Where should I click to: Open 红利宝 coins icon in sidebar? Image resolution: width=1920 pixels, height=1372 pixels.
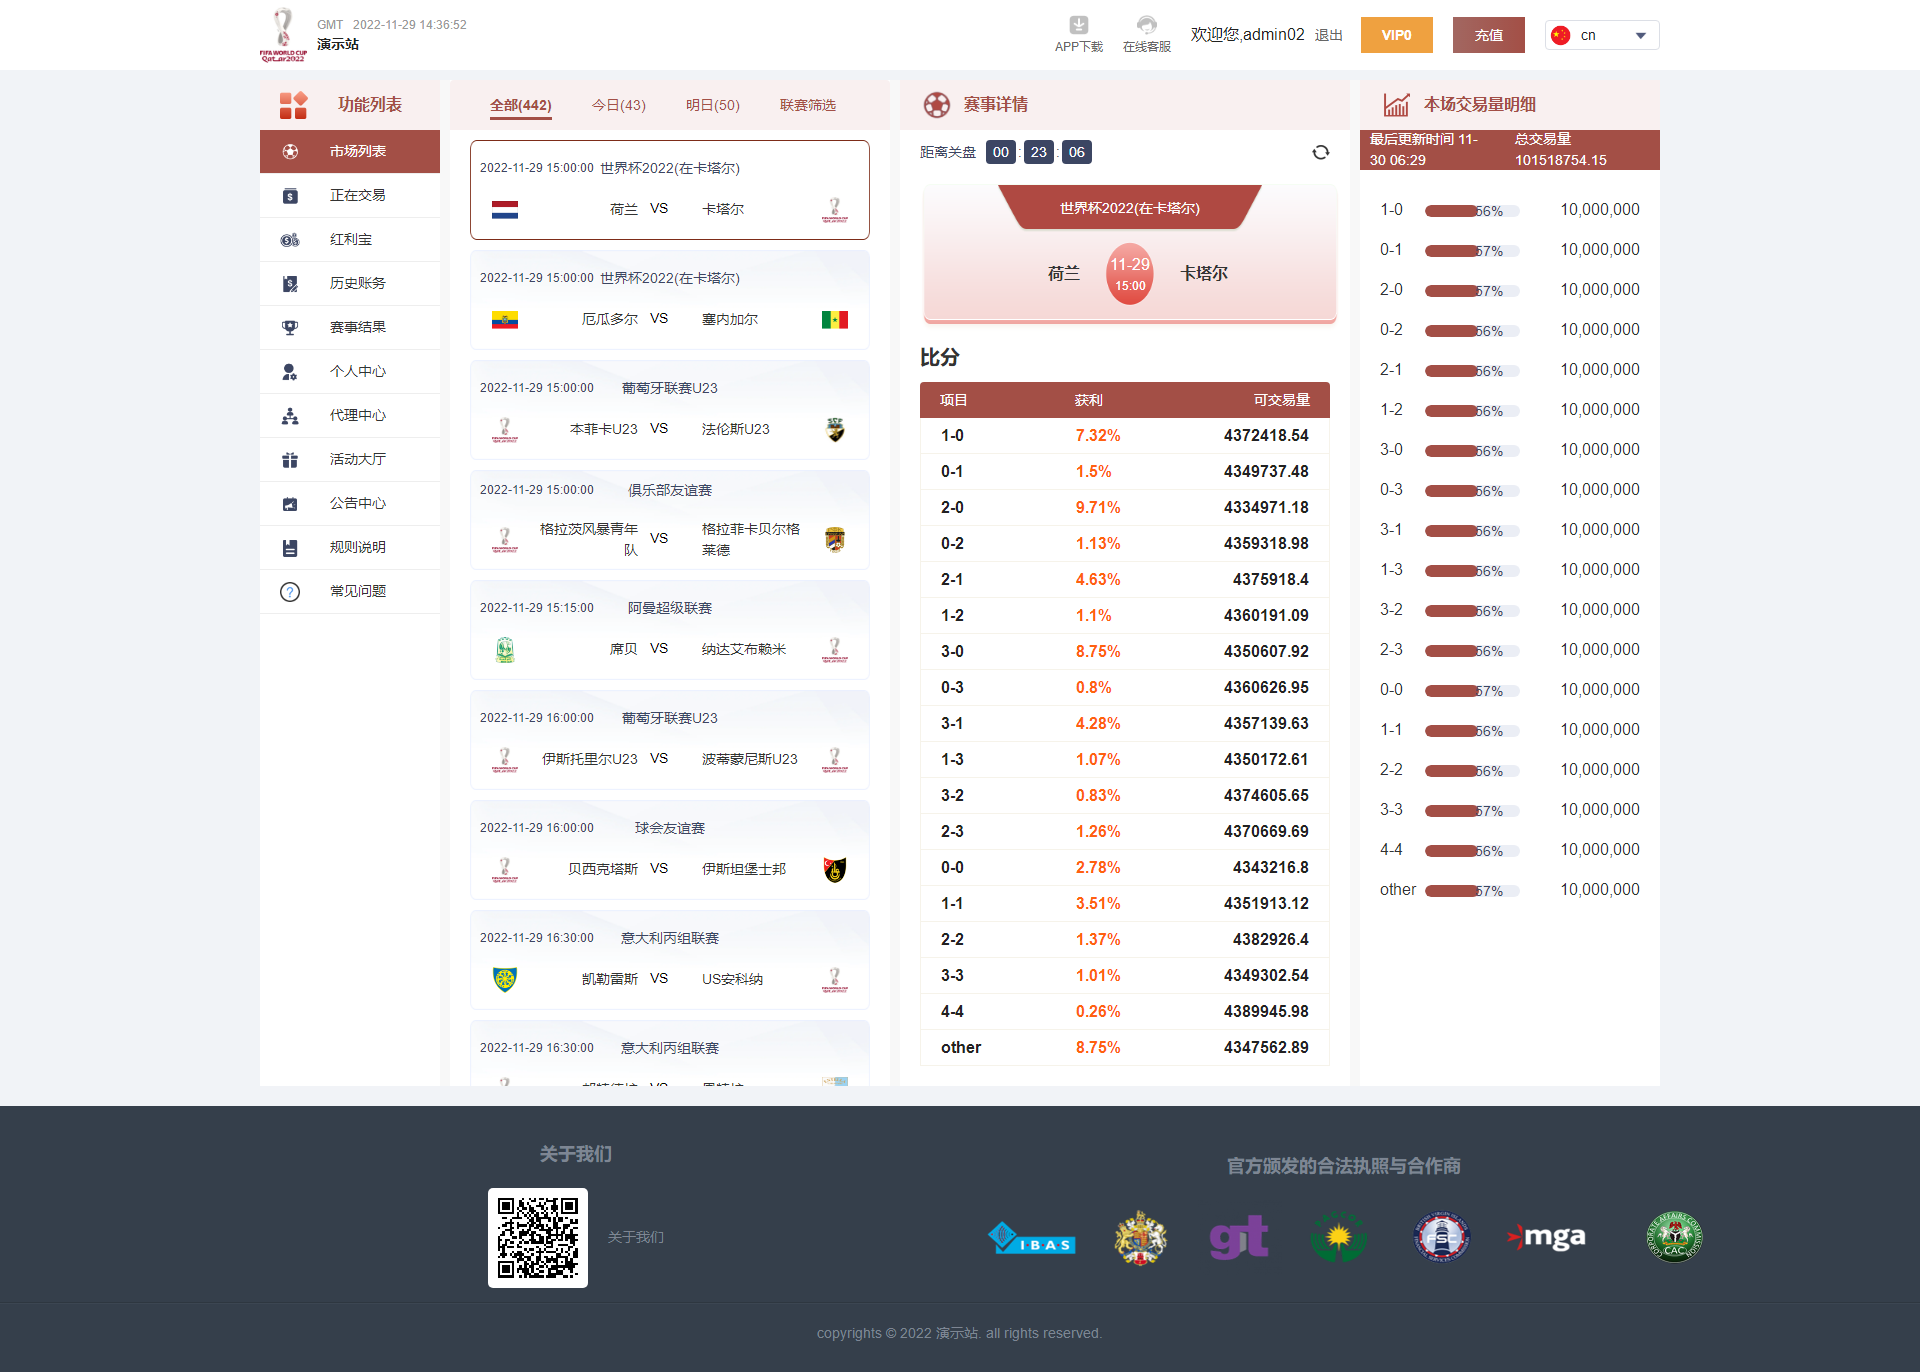290,240
